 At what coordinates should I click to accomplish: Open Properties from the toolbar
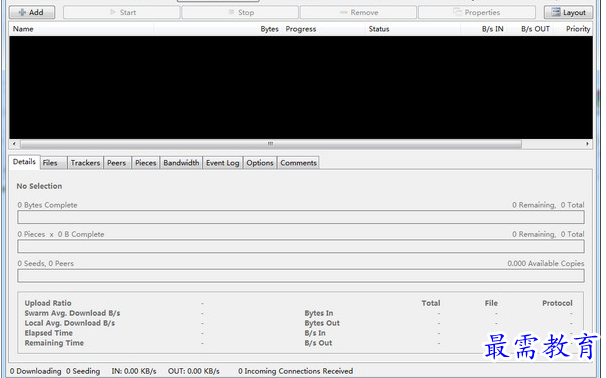coord(477,12)
